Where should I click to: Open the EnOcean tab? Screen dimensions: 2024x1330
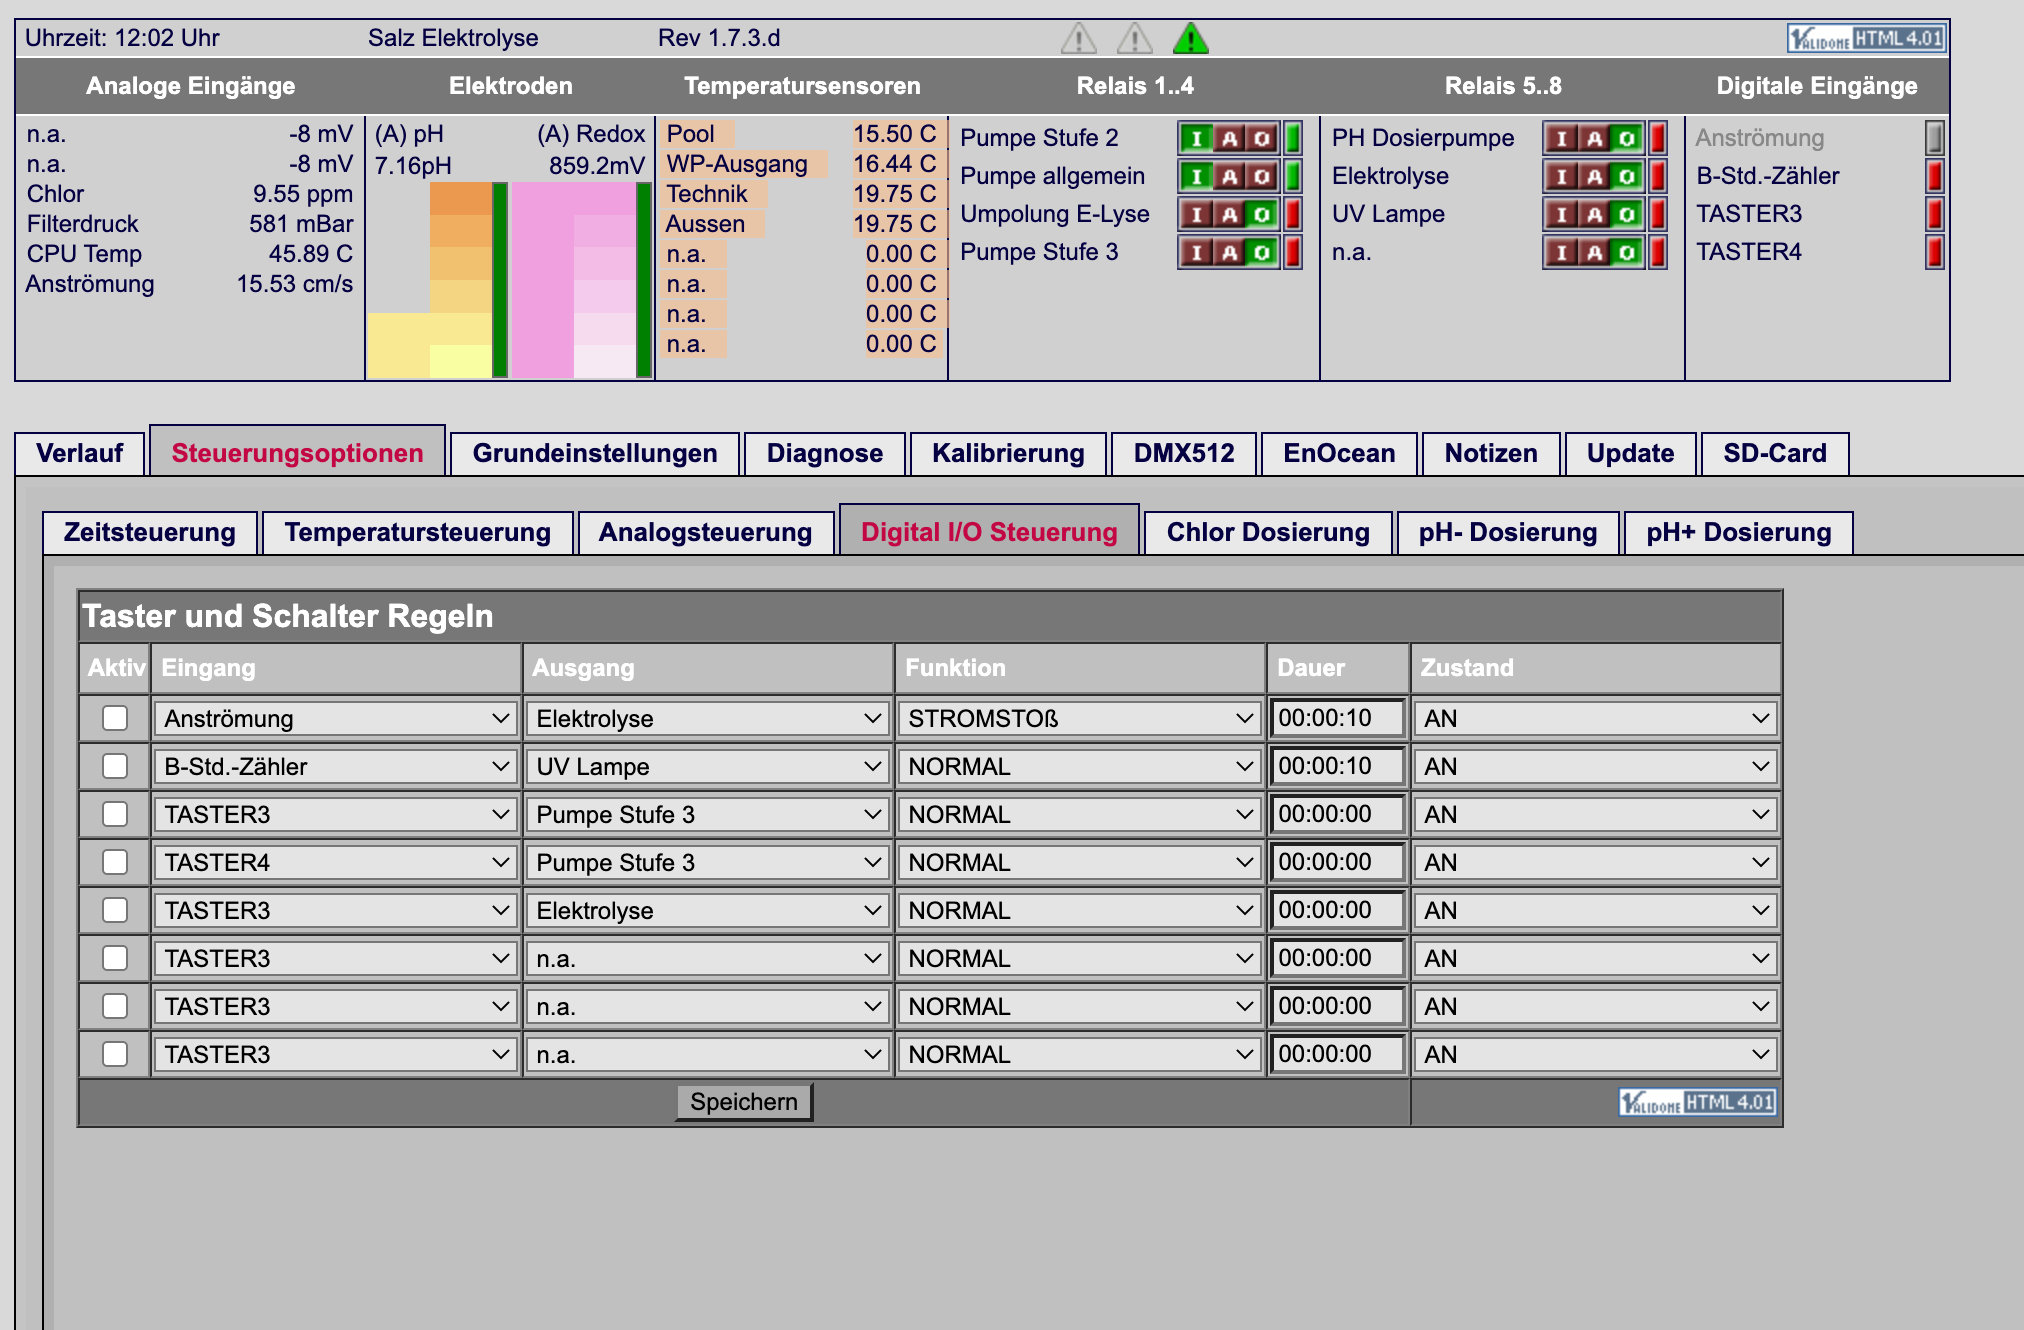(1339, 453)
